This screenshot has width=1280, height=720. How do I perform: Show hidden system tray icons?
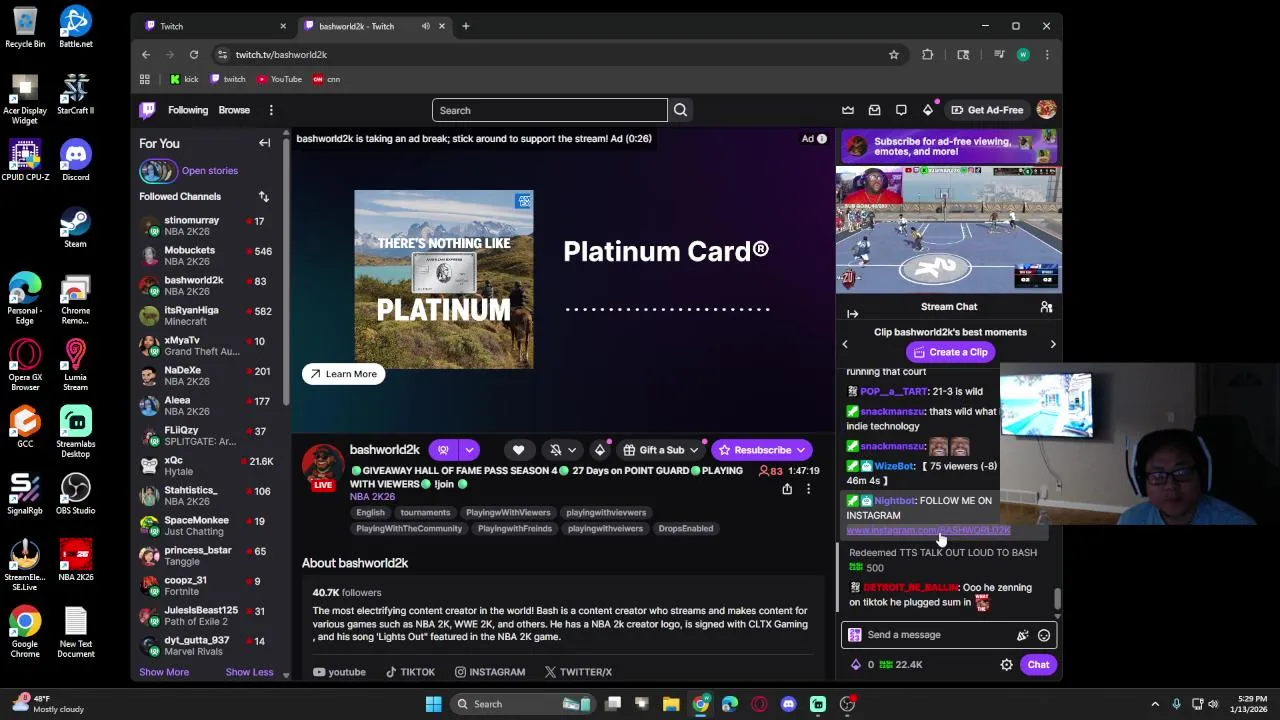pos(1155,704)
